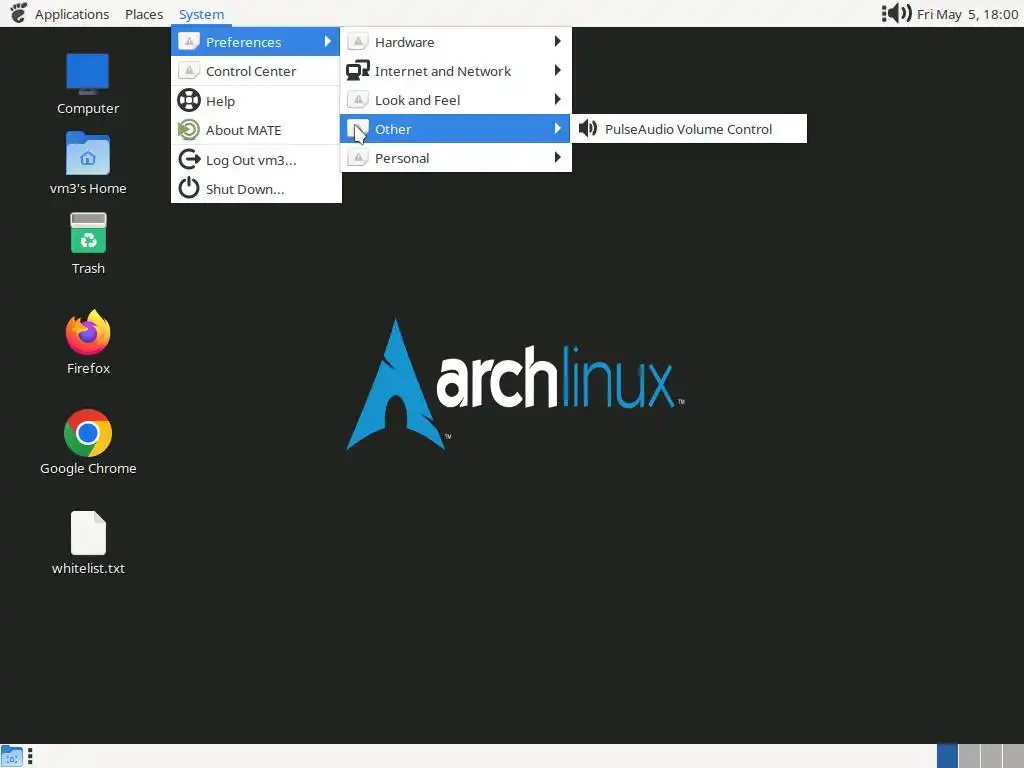The height and width of the screenshot is (768, 1024).
Task: Select Preferences in the System menu
Action: coord(255,42)
